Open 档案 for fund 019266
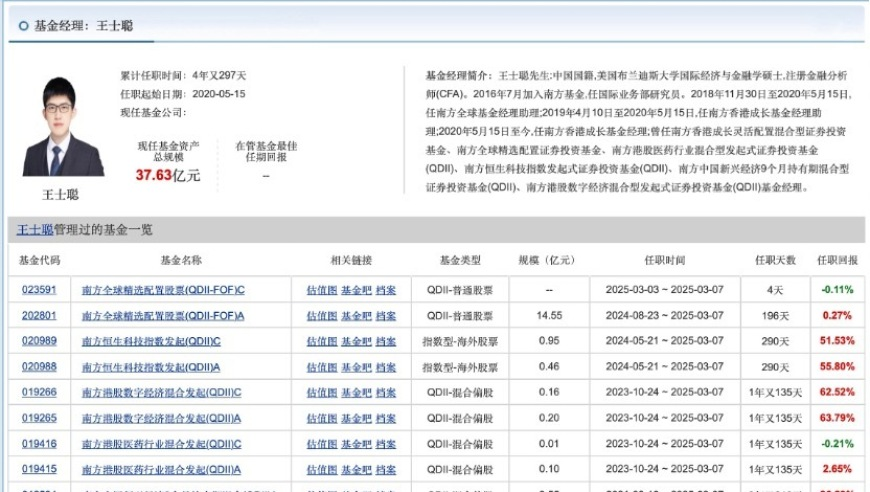Viewport: 870px width, 492px height. (386, 393)
